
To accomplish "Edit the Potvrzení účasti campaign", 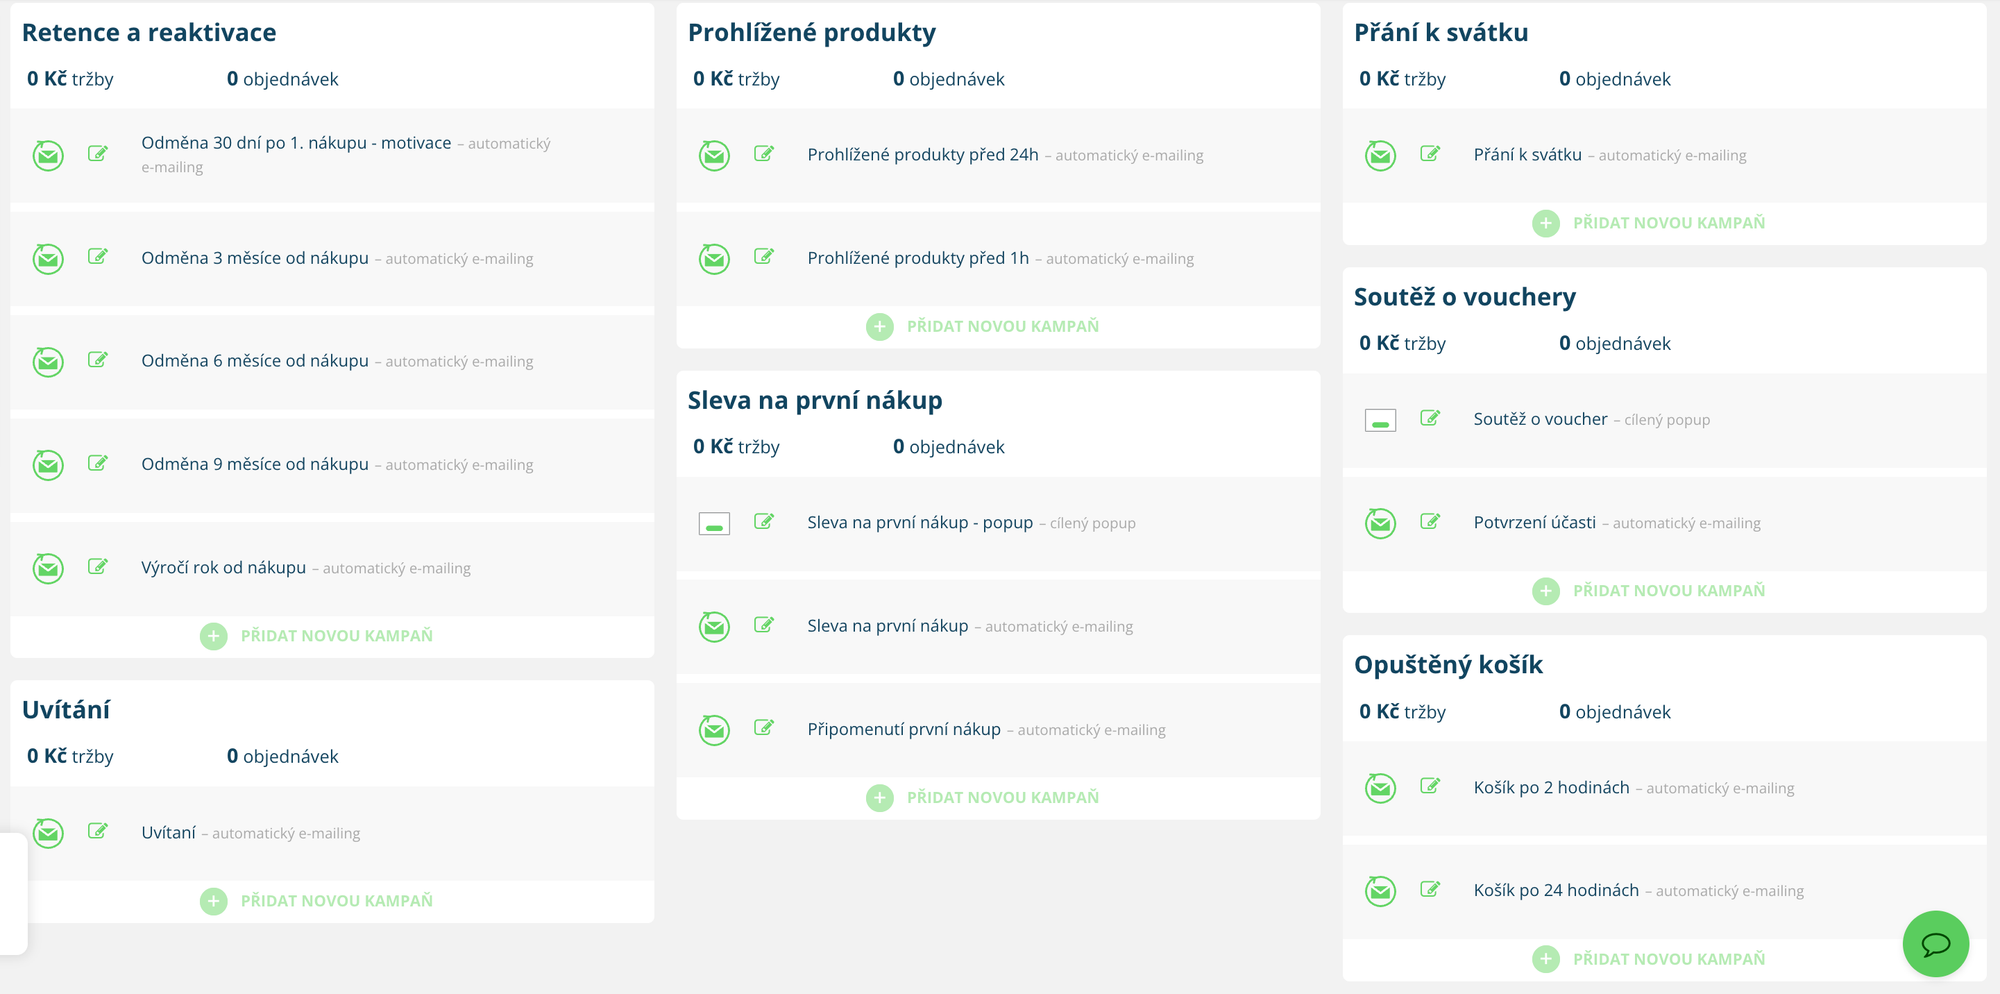I will pyautogui.click(x=1430, y=522).
